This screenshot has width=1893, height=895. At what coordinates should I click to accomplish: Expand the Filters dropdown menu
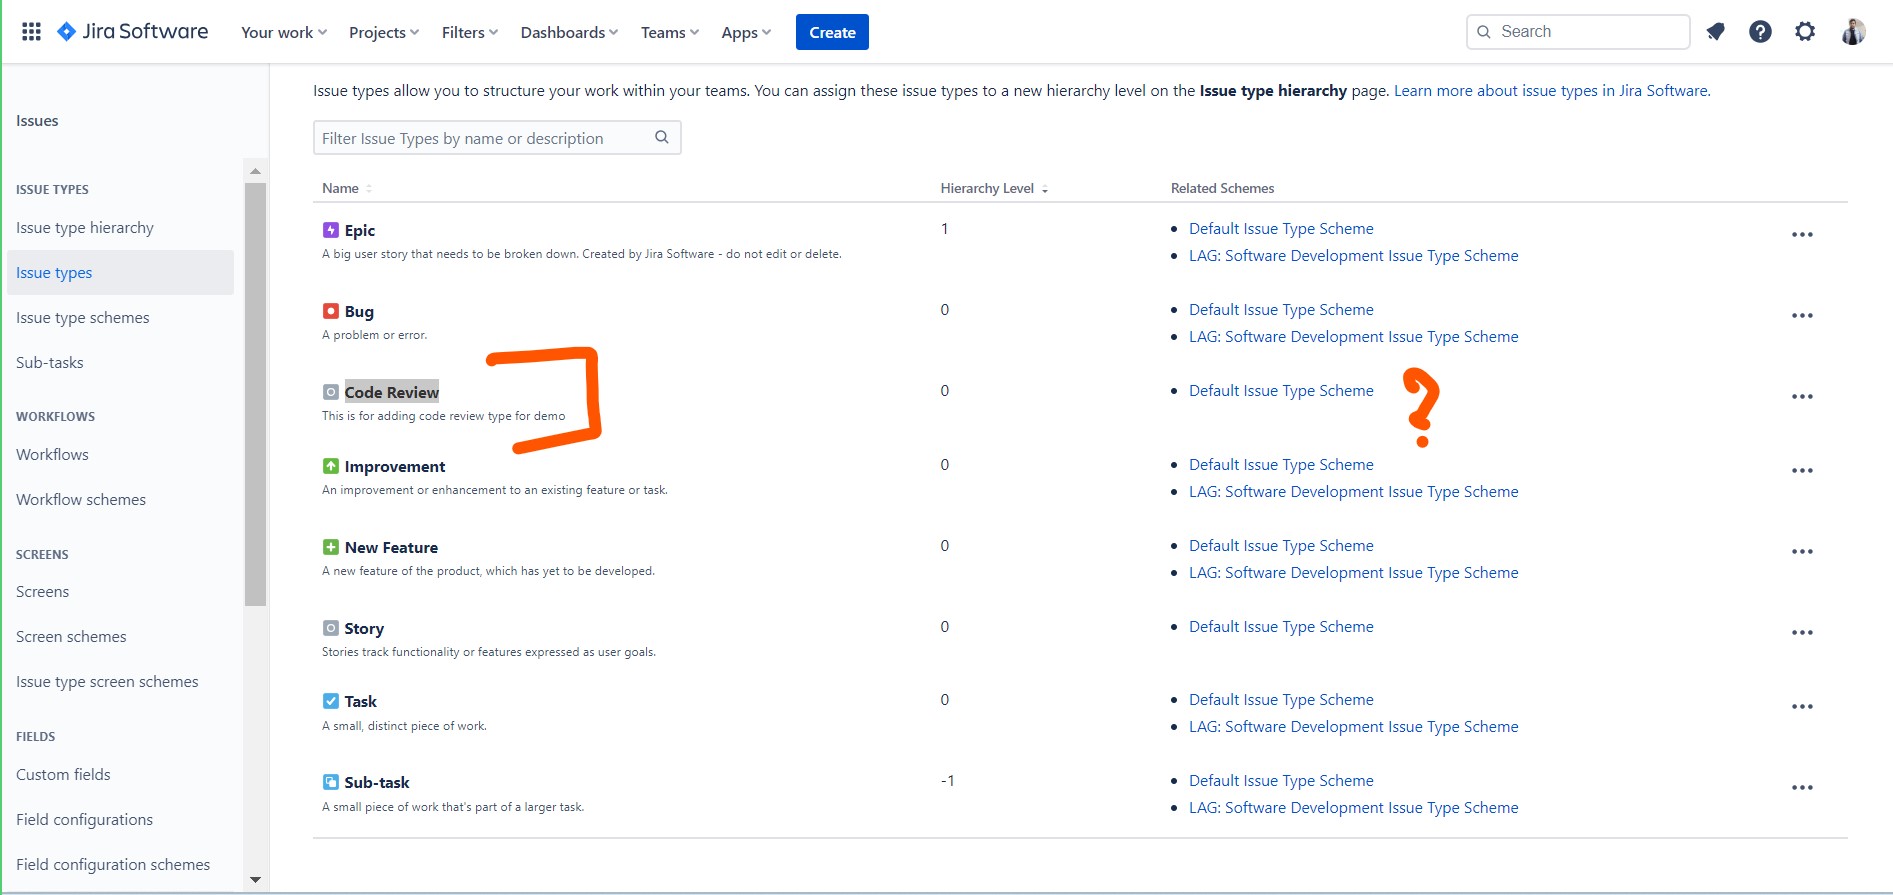(x=469, y=32)
